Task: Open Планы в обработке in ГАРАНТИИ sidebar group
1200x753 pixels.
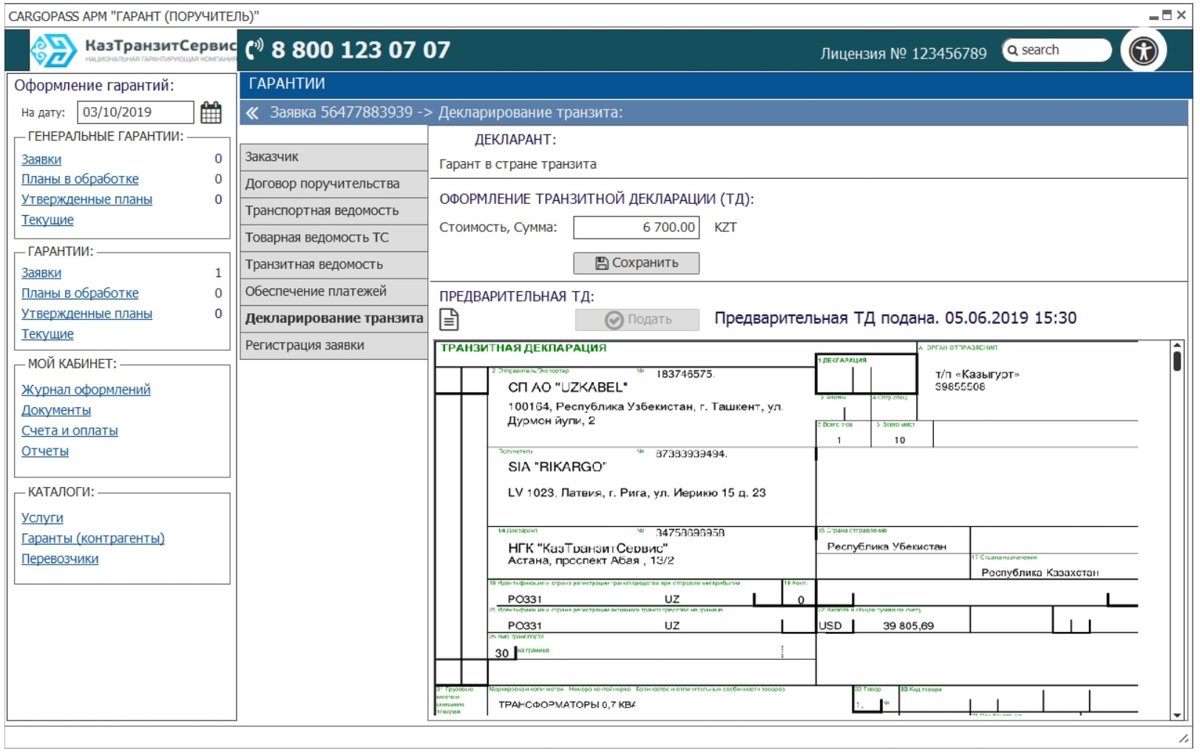Action: point(80,294)
